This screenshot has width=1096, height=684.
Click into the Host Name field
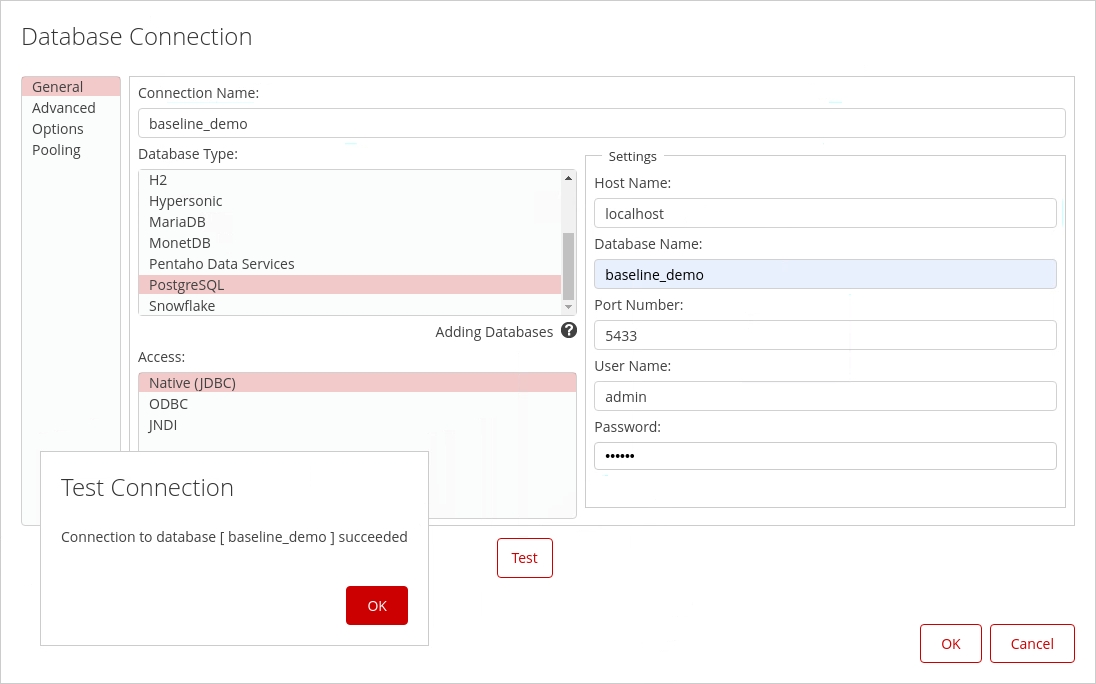pyautogui.click(x=825, y=213)
